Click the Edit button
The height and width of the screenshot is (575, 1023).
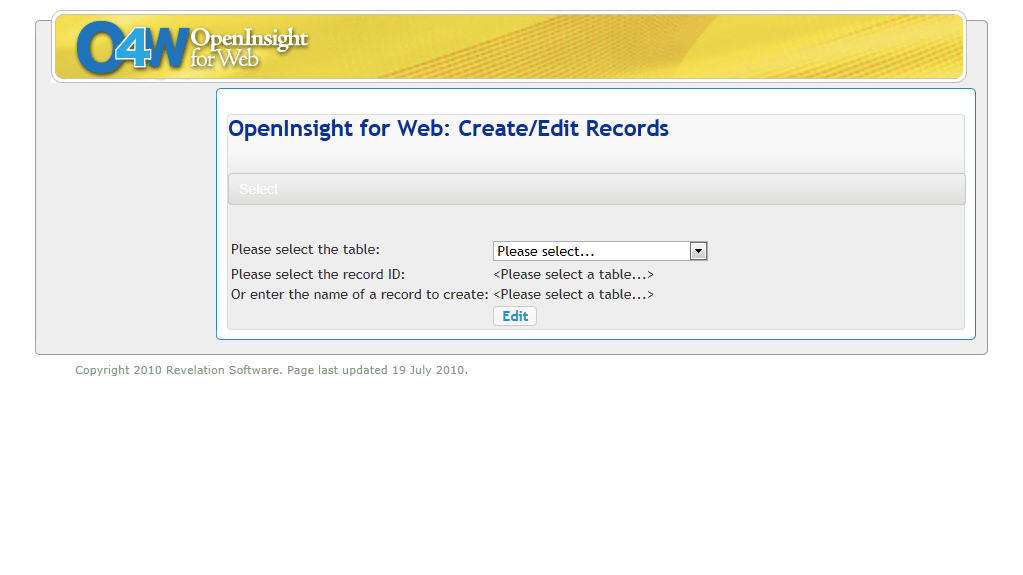click(515, 316)
